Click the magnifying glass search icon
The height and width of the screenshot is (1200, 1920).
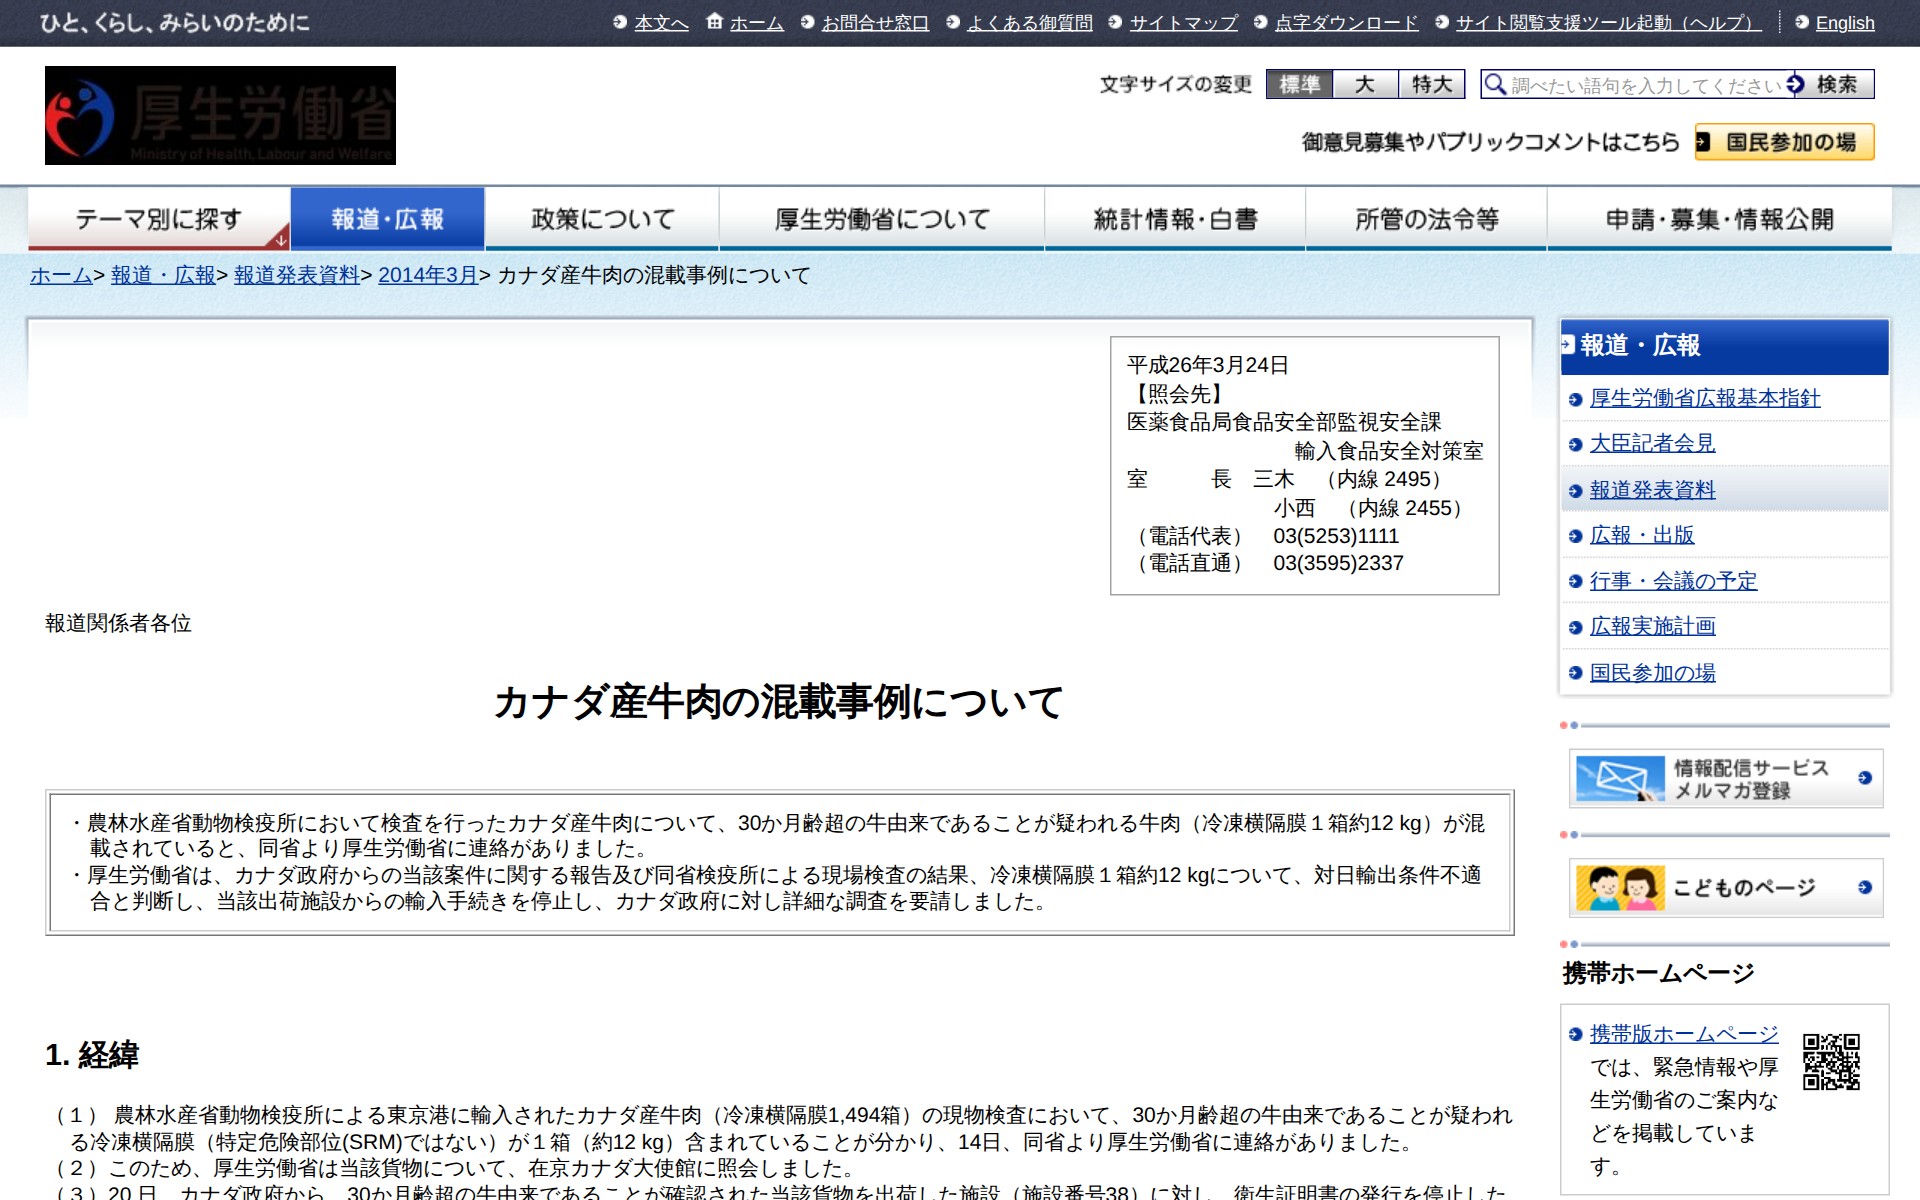click(x=1494, y=85)
